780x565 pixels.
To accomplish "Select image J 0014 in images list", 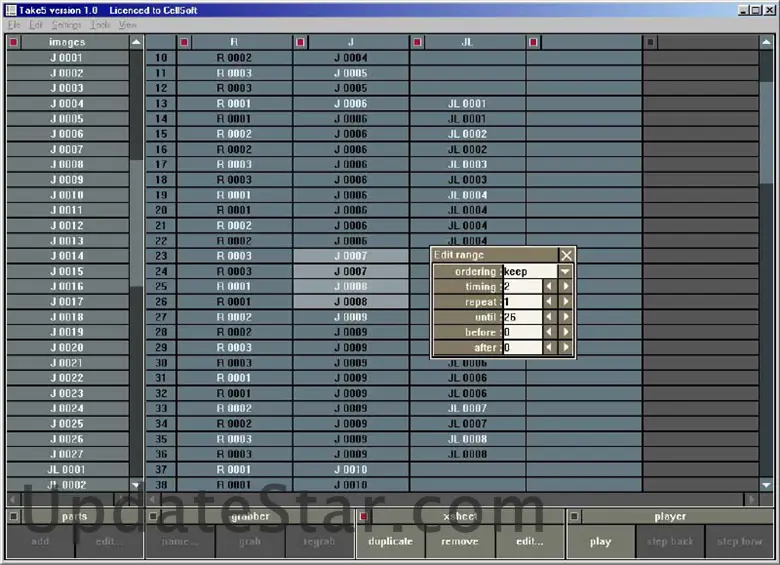I will point(67,256).
